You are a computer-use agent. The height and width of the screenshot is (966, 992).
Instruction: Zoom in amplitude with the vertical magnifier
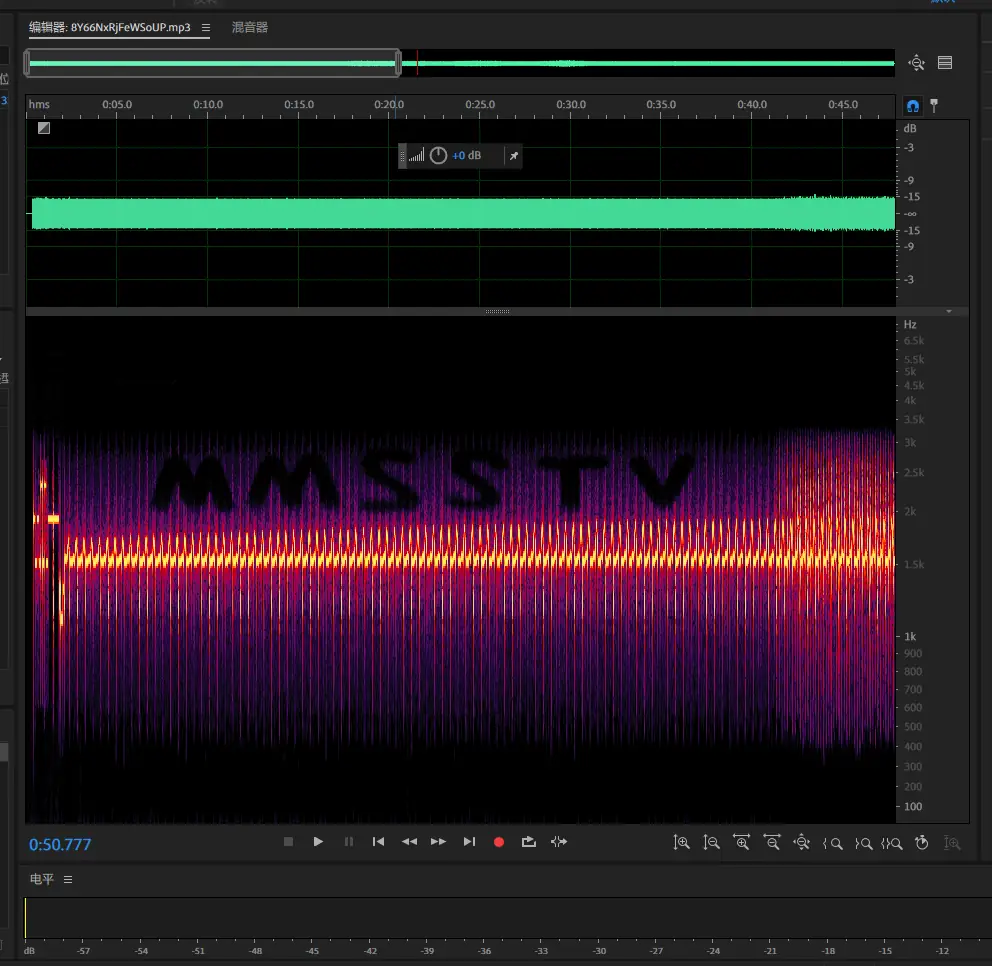(681, 843)
